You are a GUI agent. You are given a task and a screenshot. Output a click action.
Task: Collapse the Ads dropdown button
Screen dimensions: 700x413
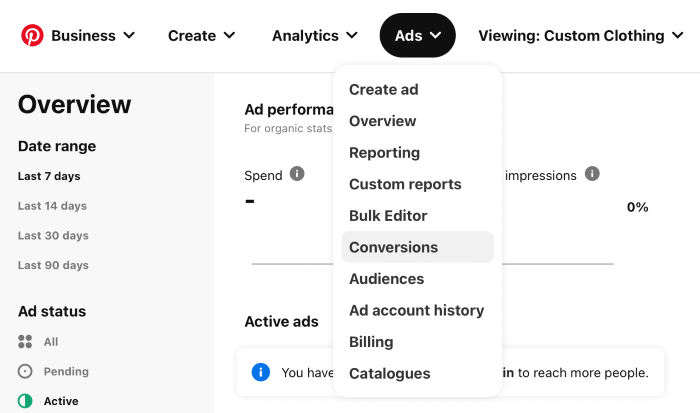tap(417, 35)
